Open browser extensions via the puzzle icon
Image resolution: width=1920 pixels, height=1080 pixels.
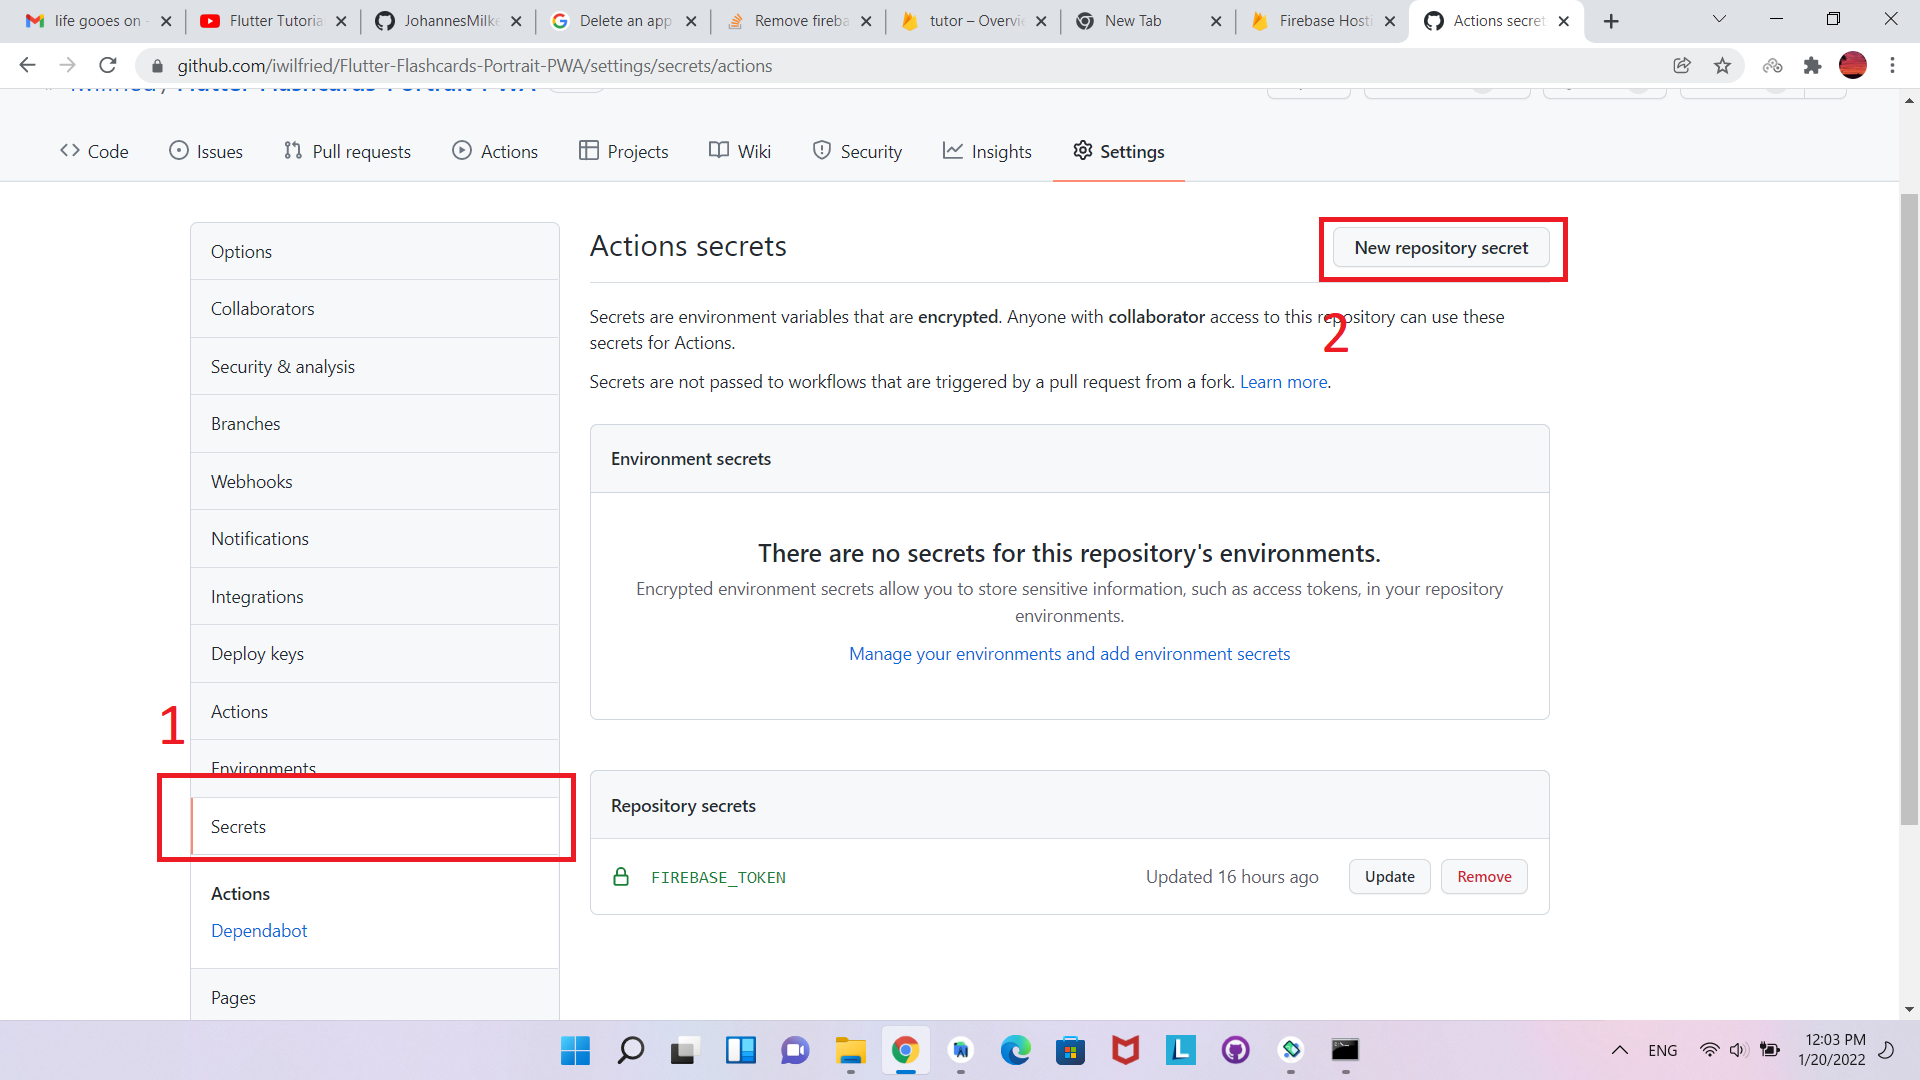tap(1813, 65)
